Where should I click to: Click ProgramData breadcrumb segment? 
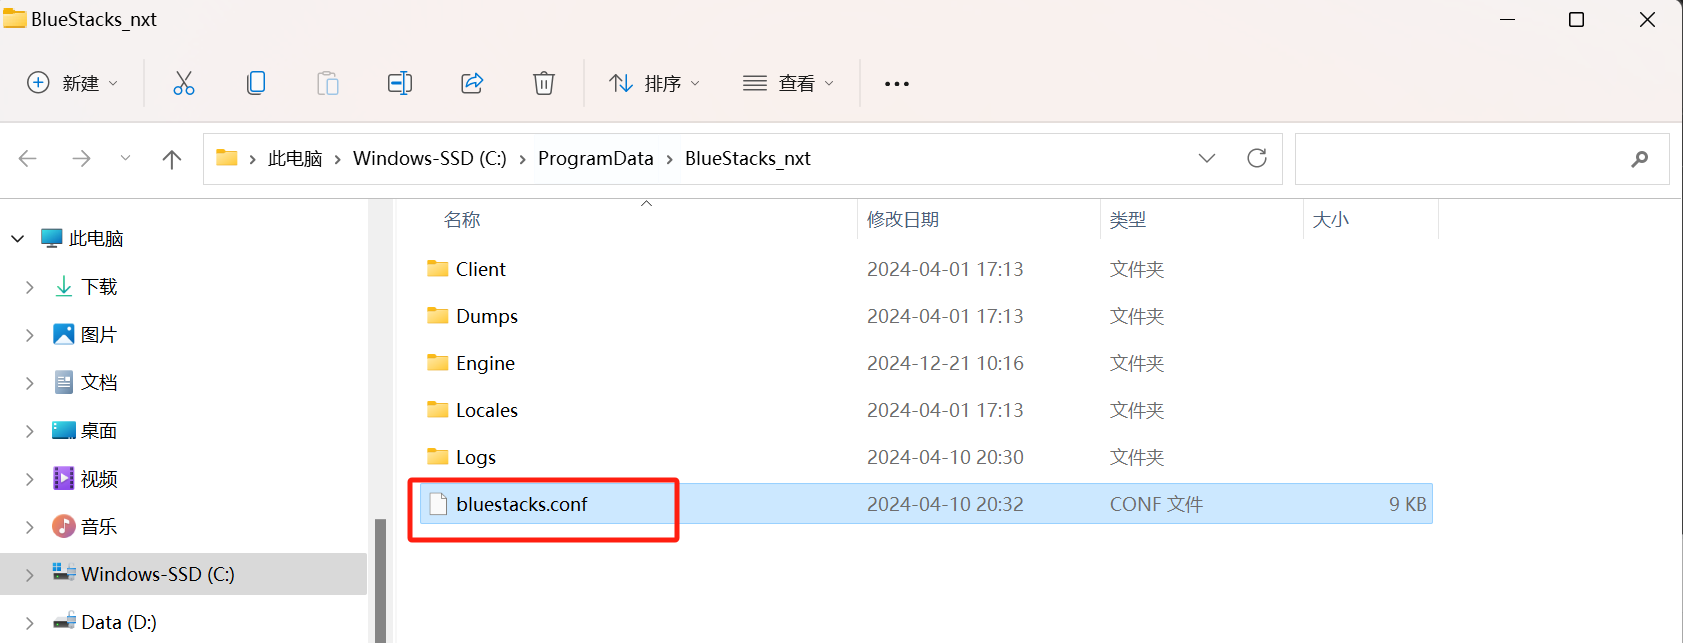[x=596, y=159]
